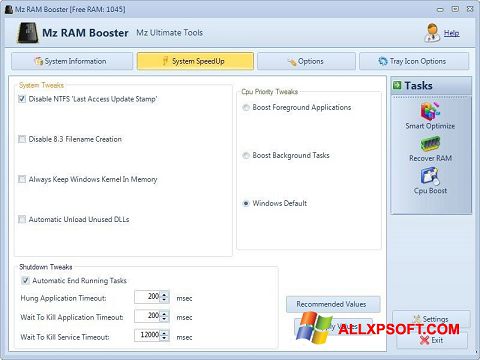Increase Wait To Kill Service Timeout value
480x360 pixels.
coord(164,333)
